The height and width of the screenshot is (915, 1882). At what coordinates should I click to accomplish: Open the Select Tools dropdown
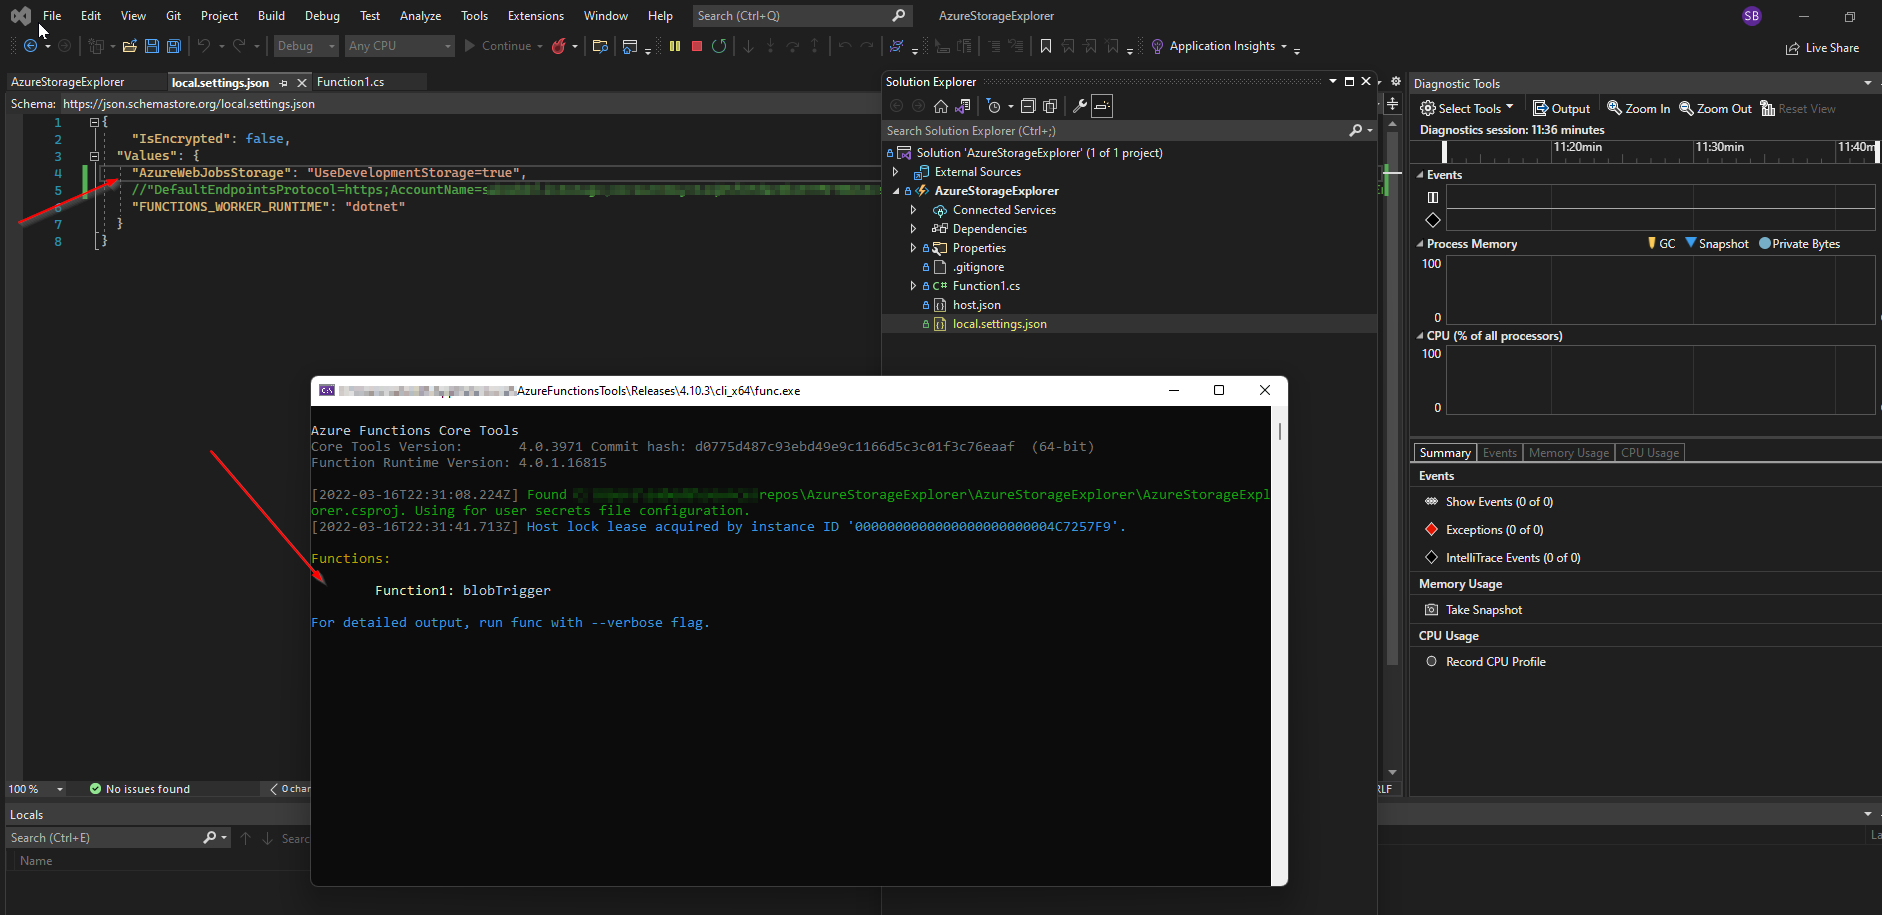click(1468, 108)
